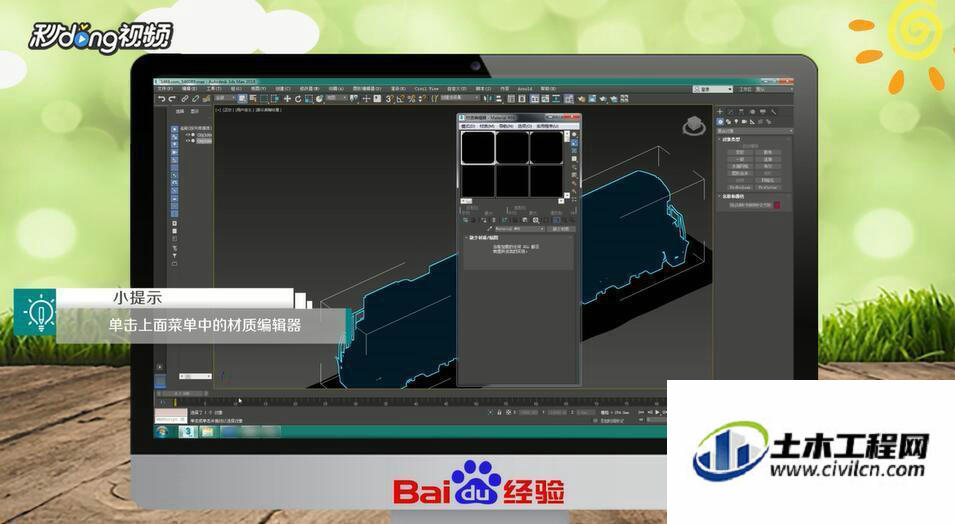This screenshot has width=955, height=524.
Task: Toggle Angle Snap on main toolbar
Action: 400,99
